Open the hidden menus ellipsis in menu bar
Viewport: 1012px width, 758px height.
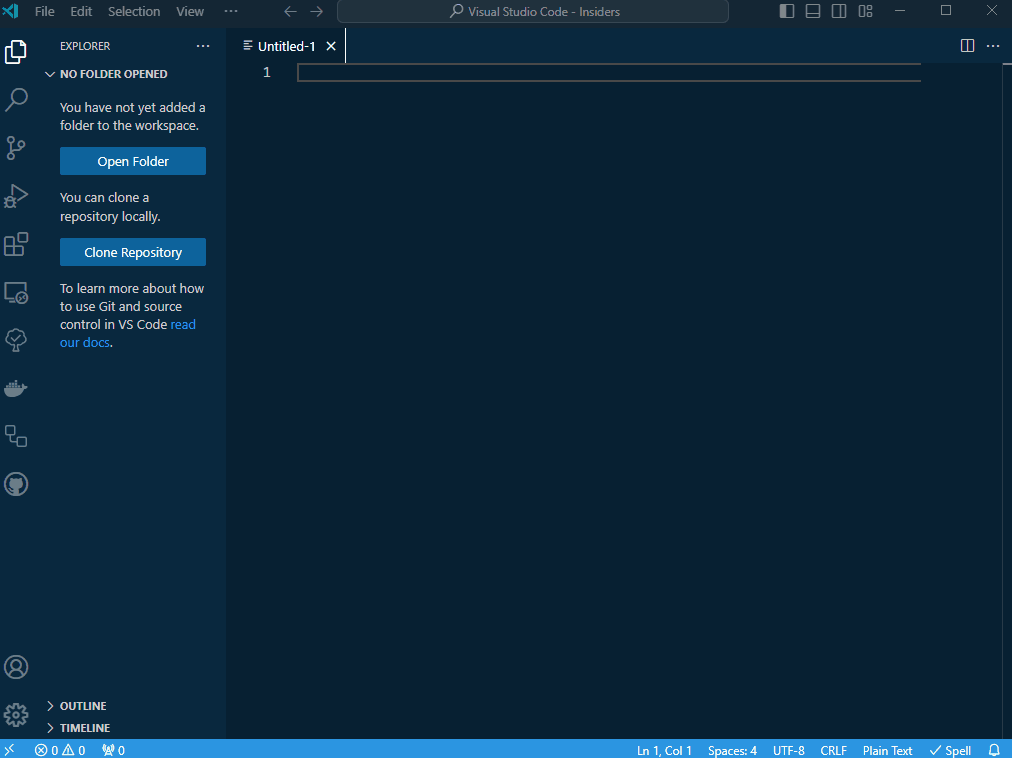coord(230,11)
